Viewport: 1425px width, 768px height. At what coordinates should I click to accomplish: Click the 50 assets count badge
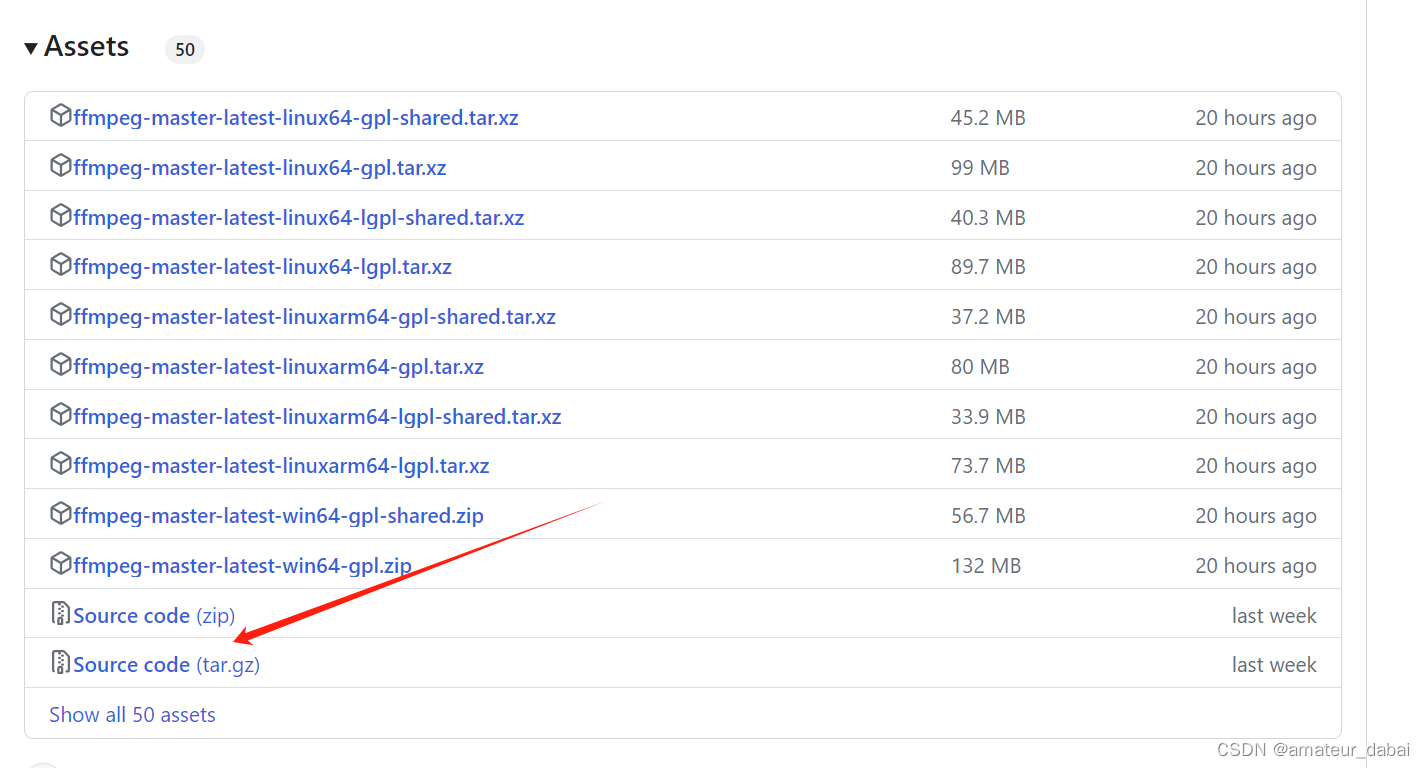[185, 49]
